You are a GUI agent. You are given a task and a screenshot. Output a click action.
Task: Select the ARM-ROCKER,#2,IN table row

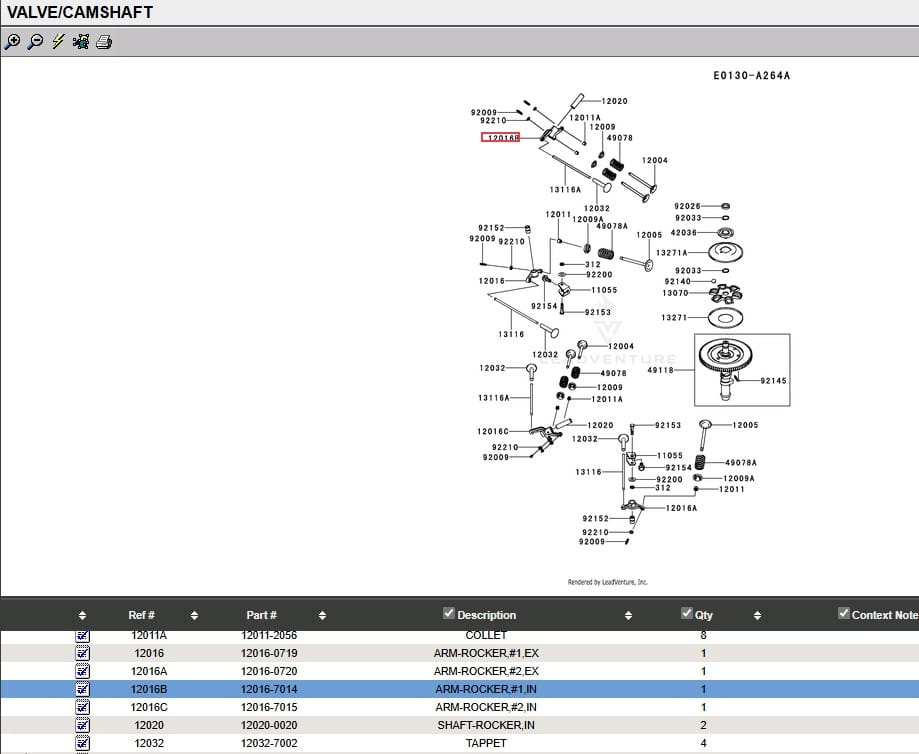click(486, 707)
